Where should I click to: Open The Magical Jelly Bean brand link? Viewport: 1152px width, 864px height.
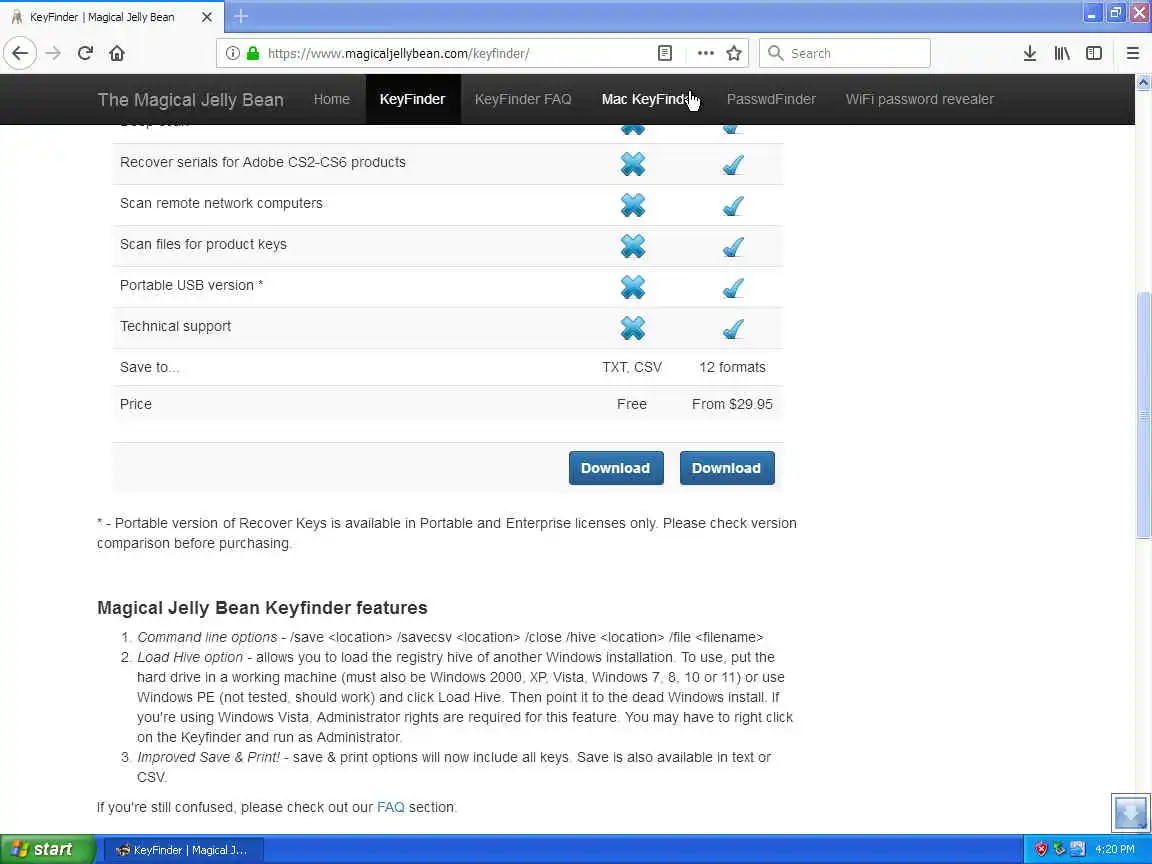190,99
